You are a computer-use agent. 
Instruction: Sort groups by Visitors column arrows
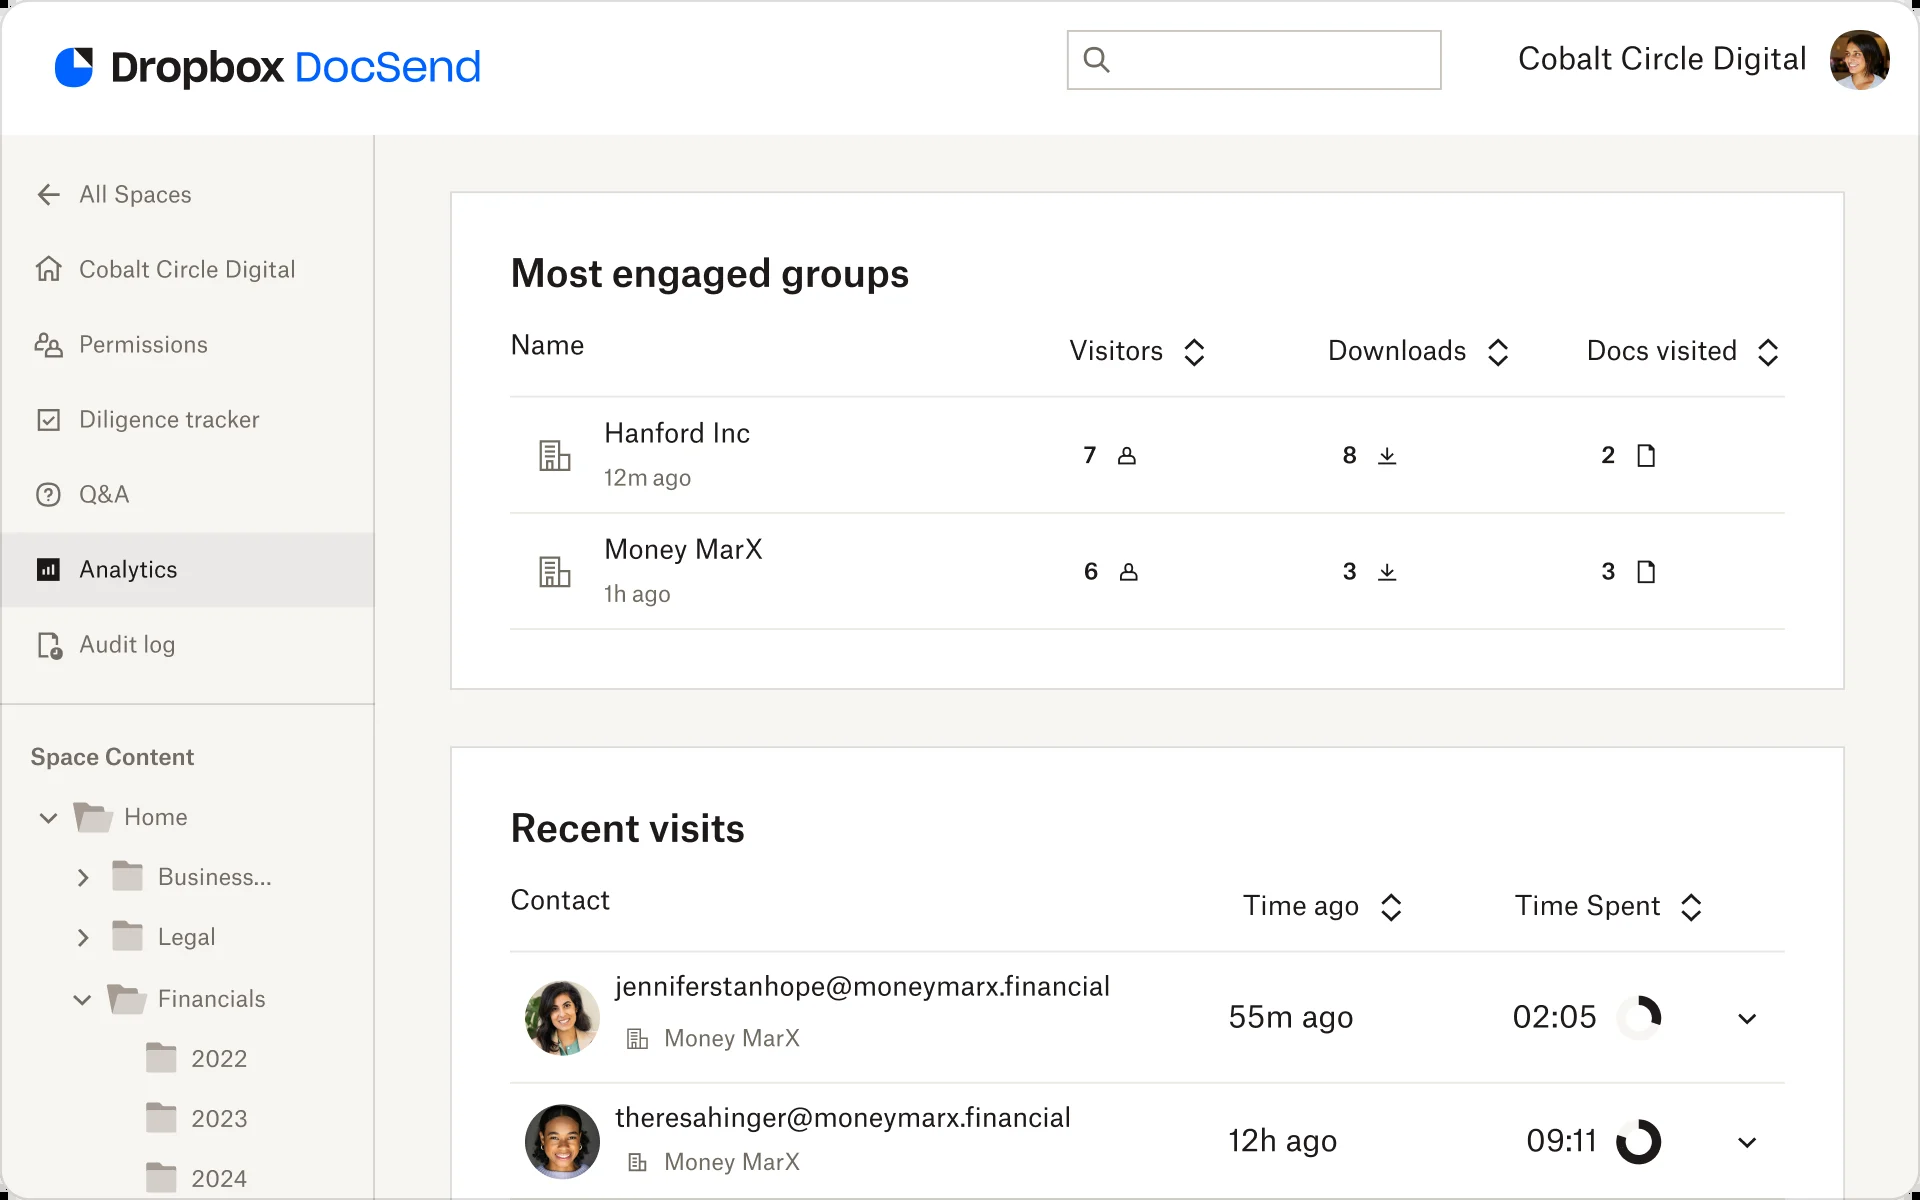1194,352
